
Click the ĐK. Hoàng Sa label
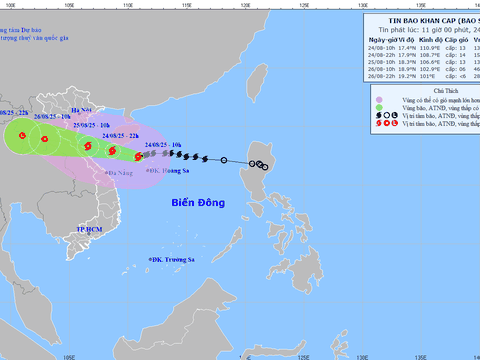pos(169,171)
